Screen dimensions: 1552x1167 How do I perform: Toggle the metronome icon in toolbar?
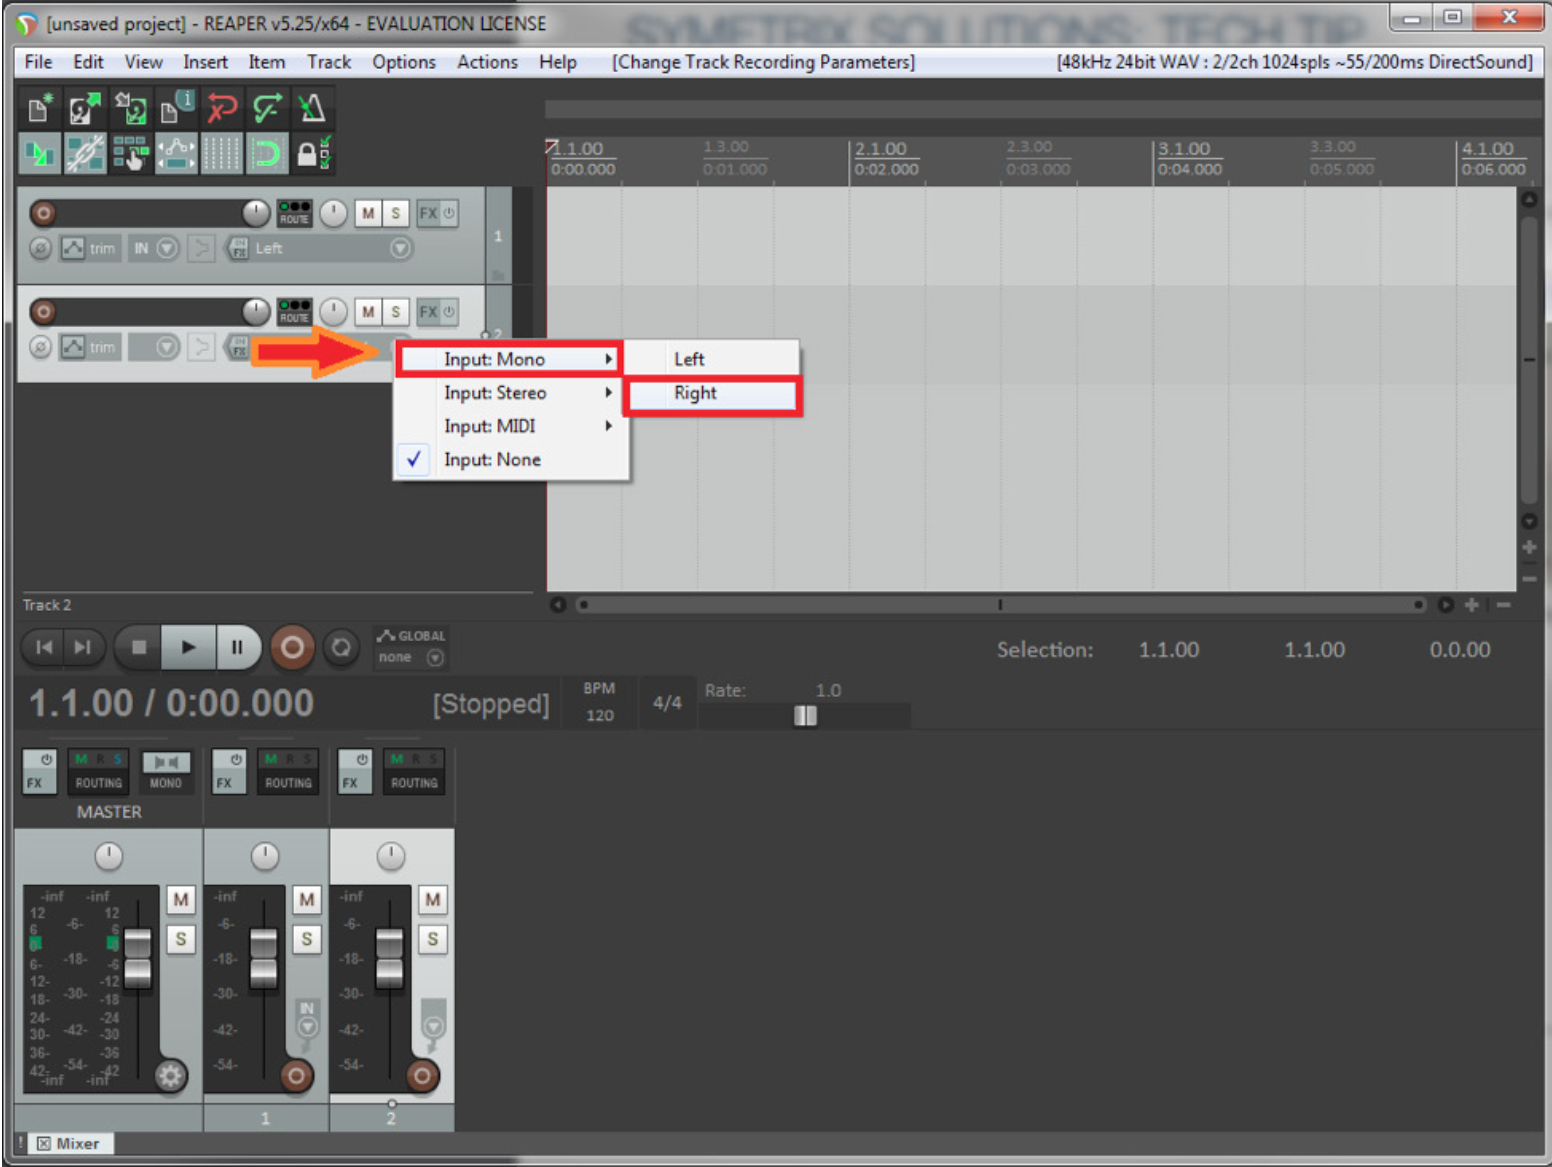(312, 108)
